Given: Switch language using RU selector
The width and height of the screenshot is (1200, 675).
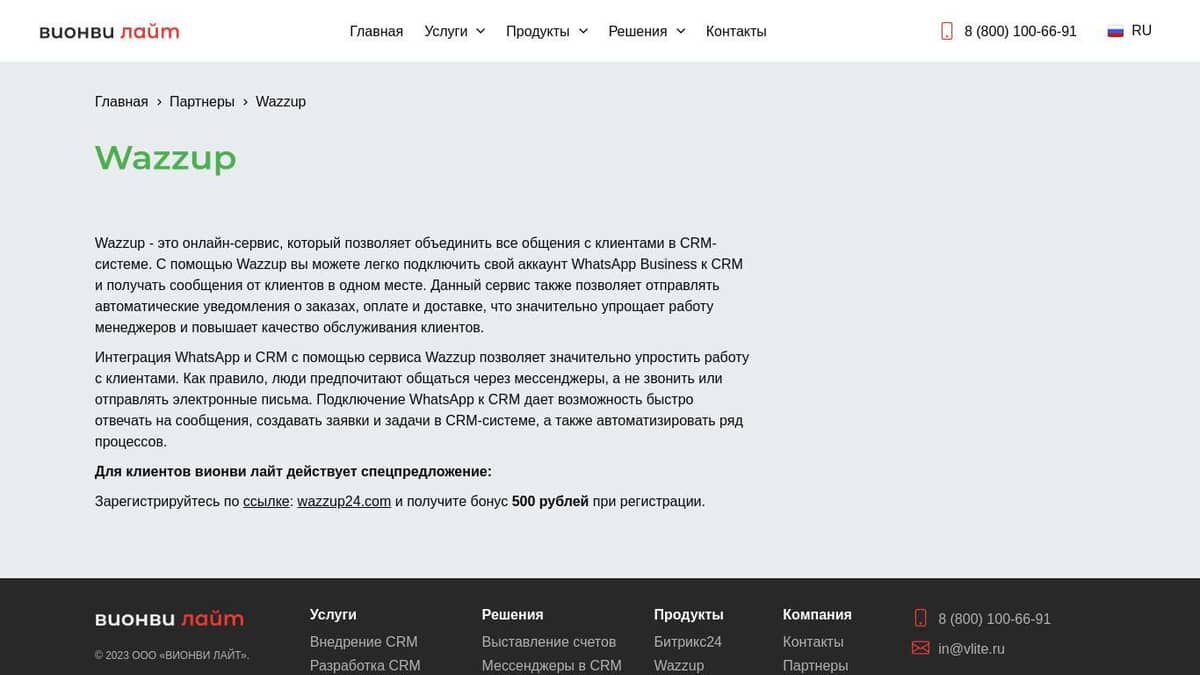Looking at the screenshot, I should click(1141, 31).
